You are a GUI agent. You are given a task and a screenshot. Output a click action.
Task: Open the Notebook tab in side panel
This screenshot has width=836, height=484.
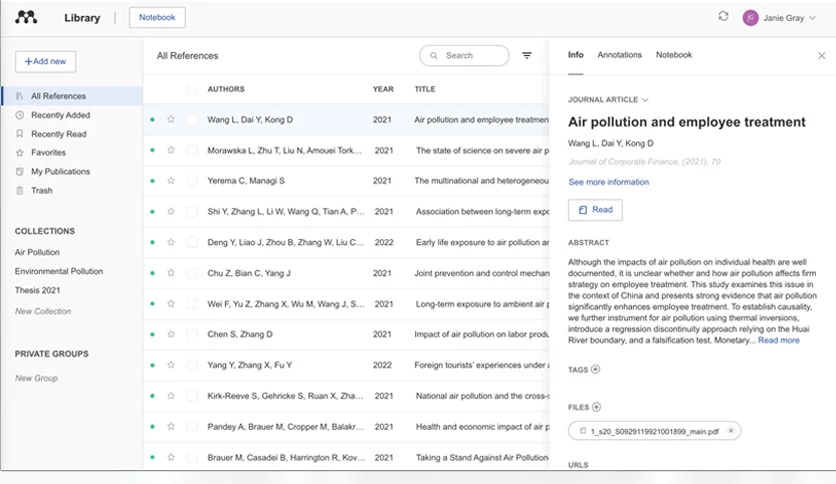click(674, 54)
